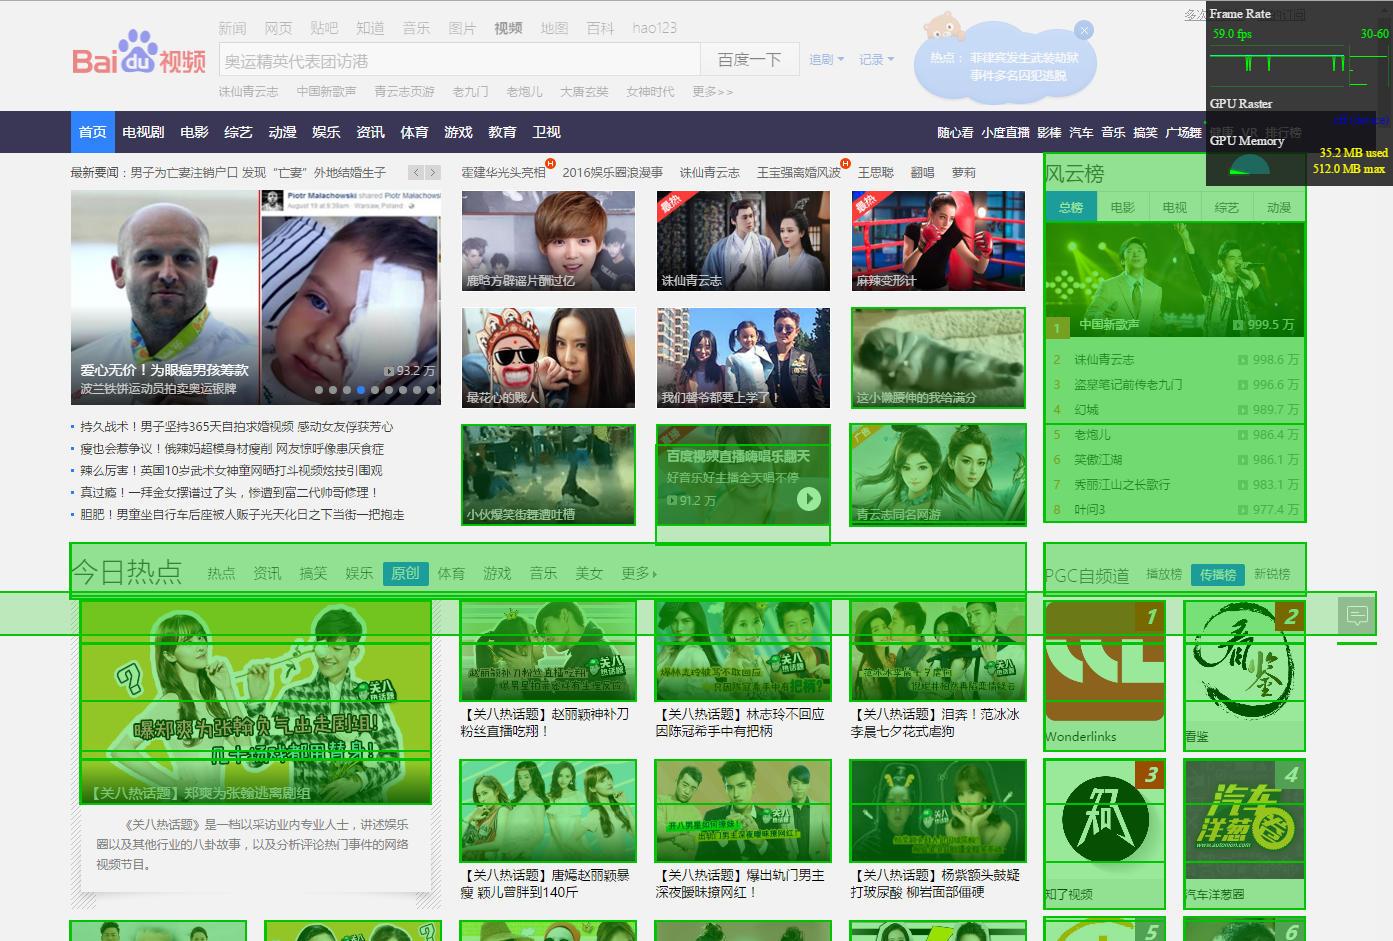Click the play icon beside 977.4 万
Viewport: 1393px width, 941px height.
point(1243,510)
